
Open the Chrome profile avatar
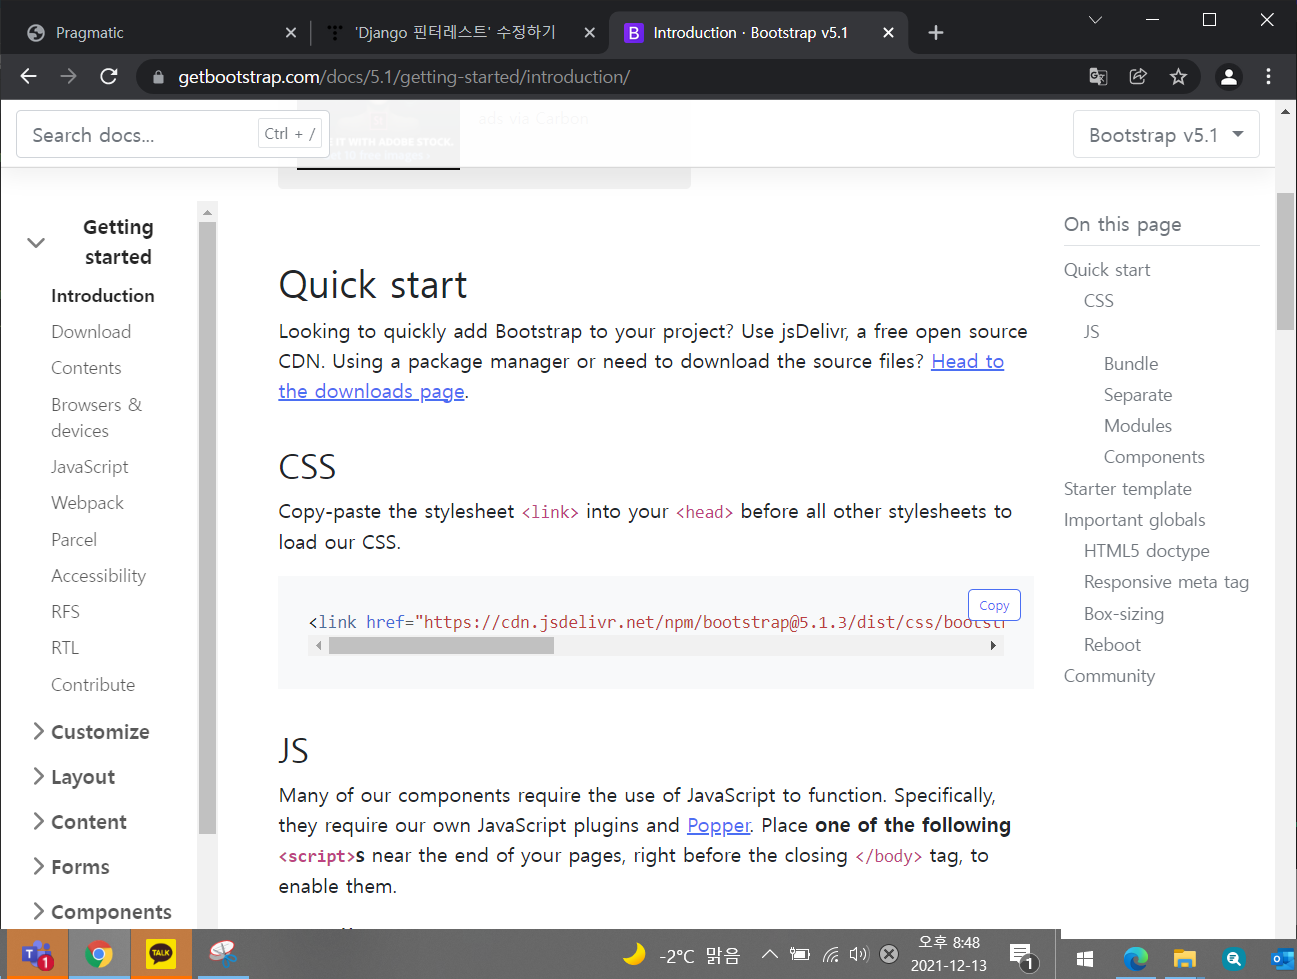pyautogui.click(x=1228, y=76)
